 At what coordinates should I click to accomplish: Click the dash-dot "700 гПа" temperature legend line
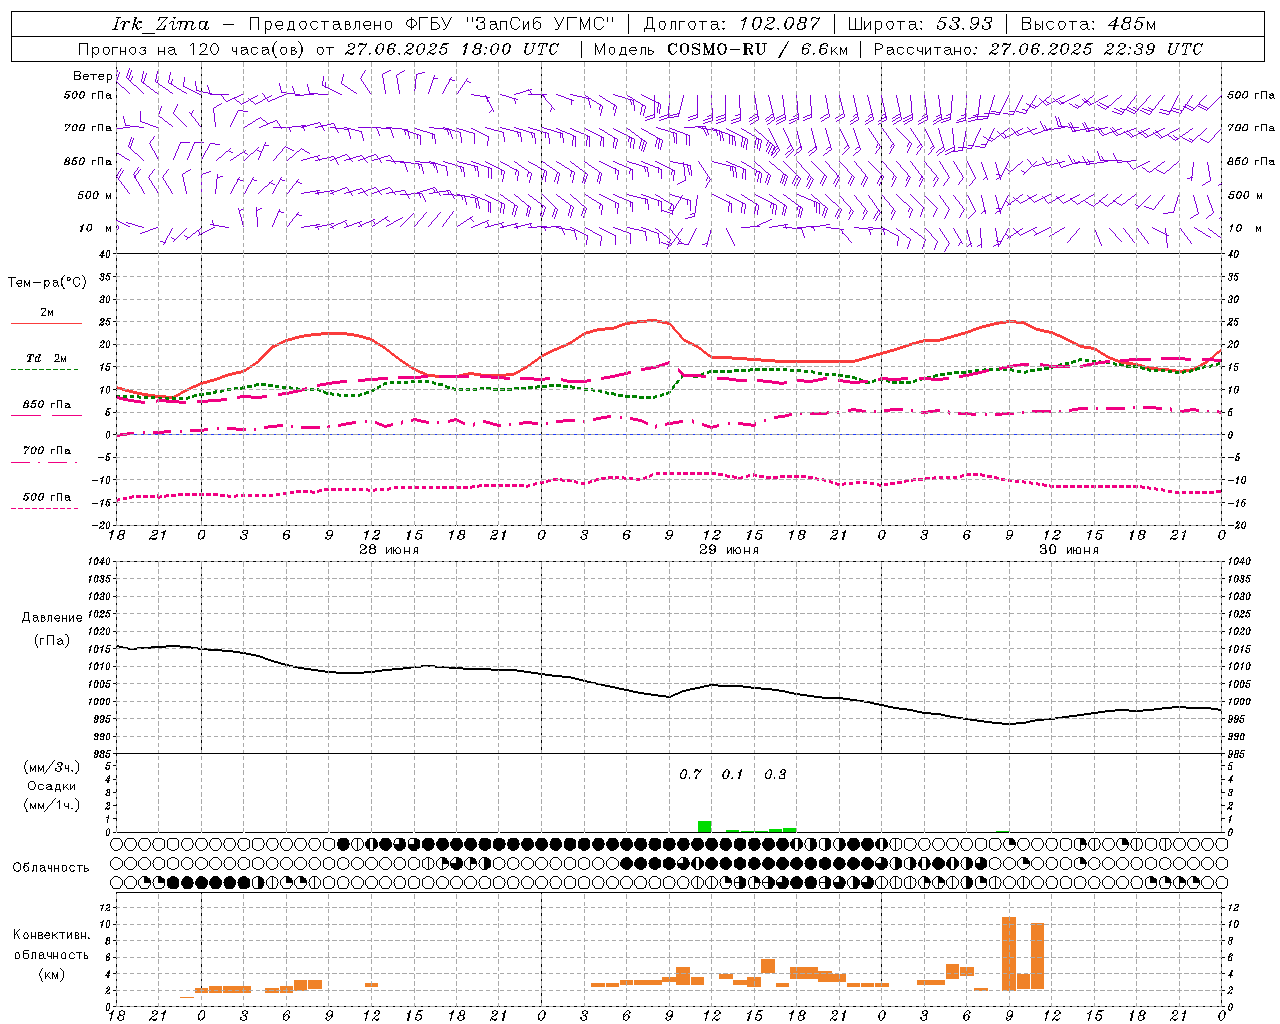pyautogui.click(x=47, y=462)
